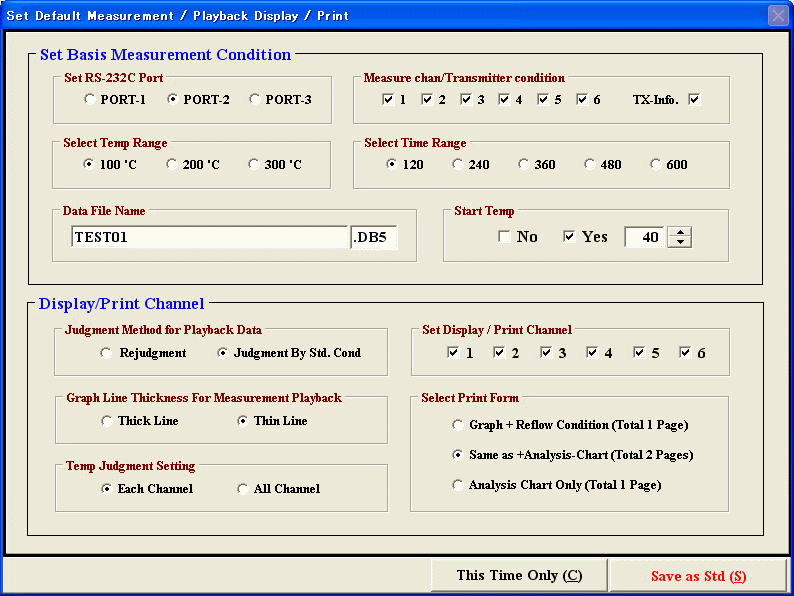Screen dimensions: 794x596
Task: Select 240 time range
Action: pyautogui.click(x=457, y=164)
